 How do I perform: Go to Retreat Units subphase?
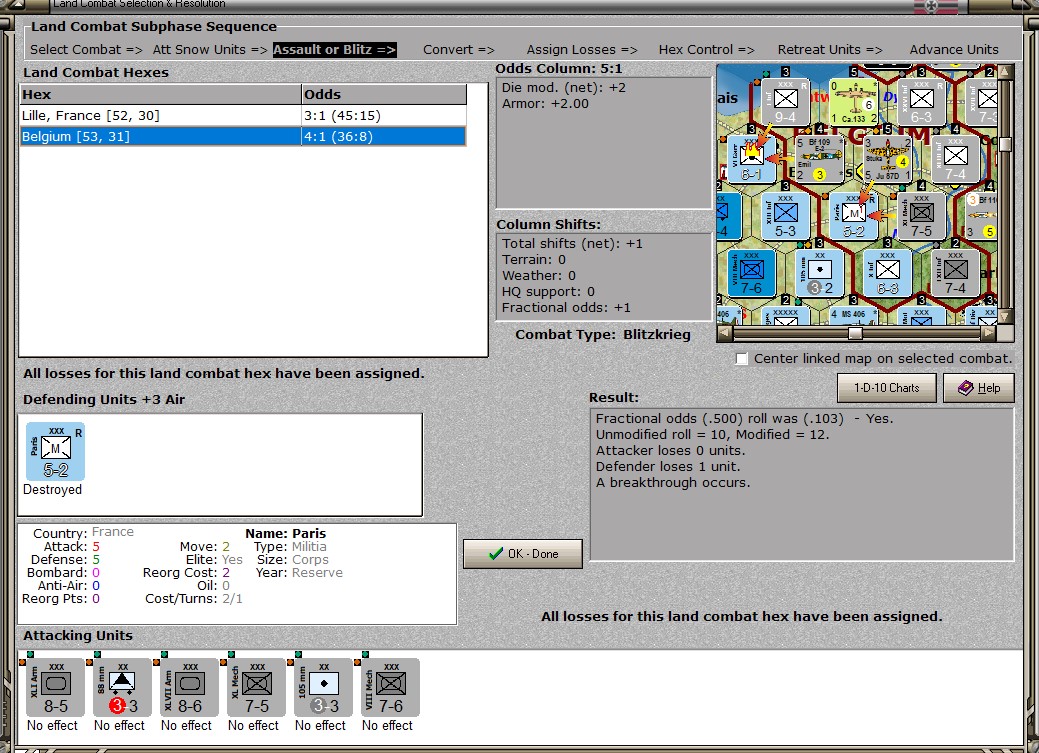[830, 50]
